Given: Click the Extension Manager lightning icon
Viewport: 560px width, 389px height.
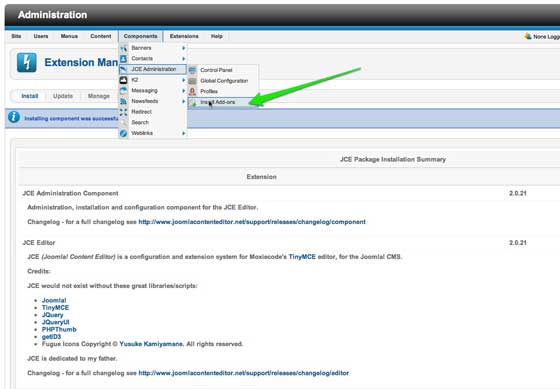Looking at the screenshot, I should coord(27,63).
